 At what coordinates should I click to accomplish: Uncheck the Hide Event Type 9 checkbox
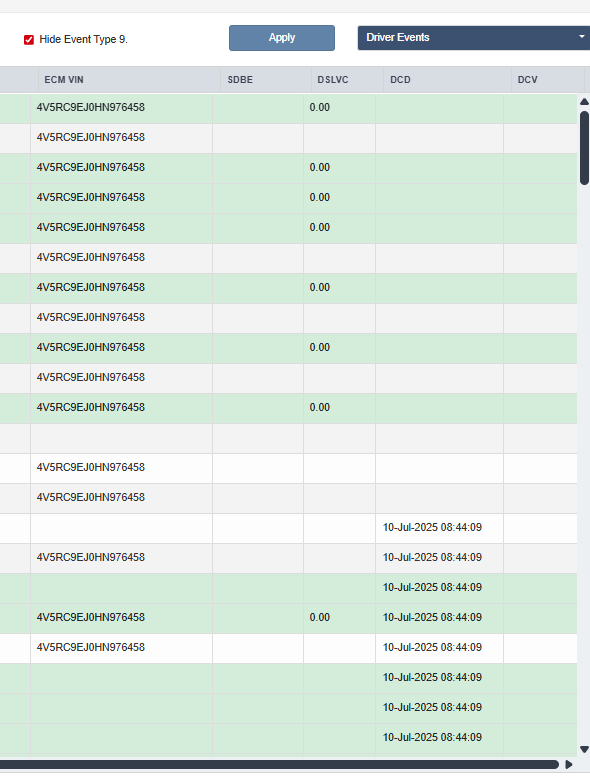pyautogui.click(x=29, y=40)
